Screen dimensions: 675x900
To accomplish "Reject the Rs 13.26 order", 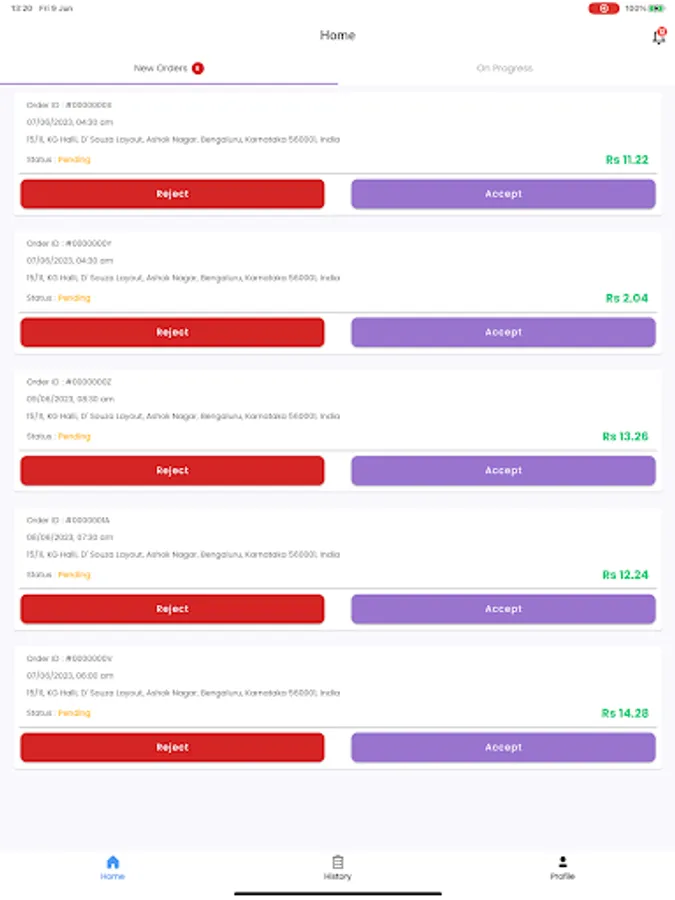I will [x=172, y=470].
